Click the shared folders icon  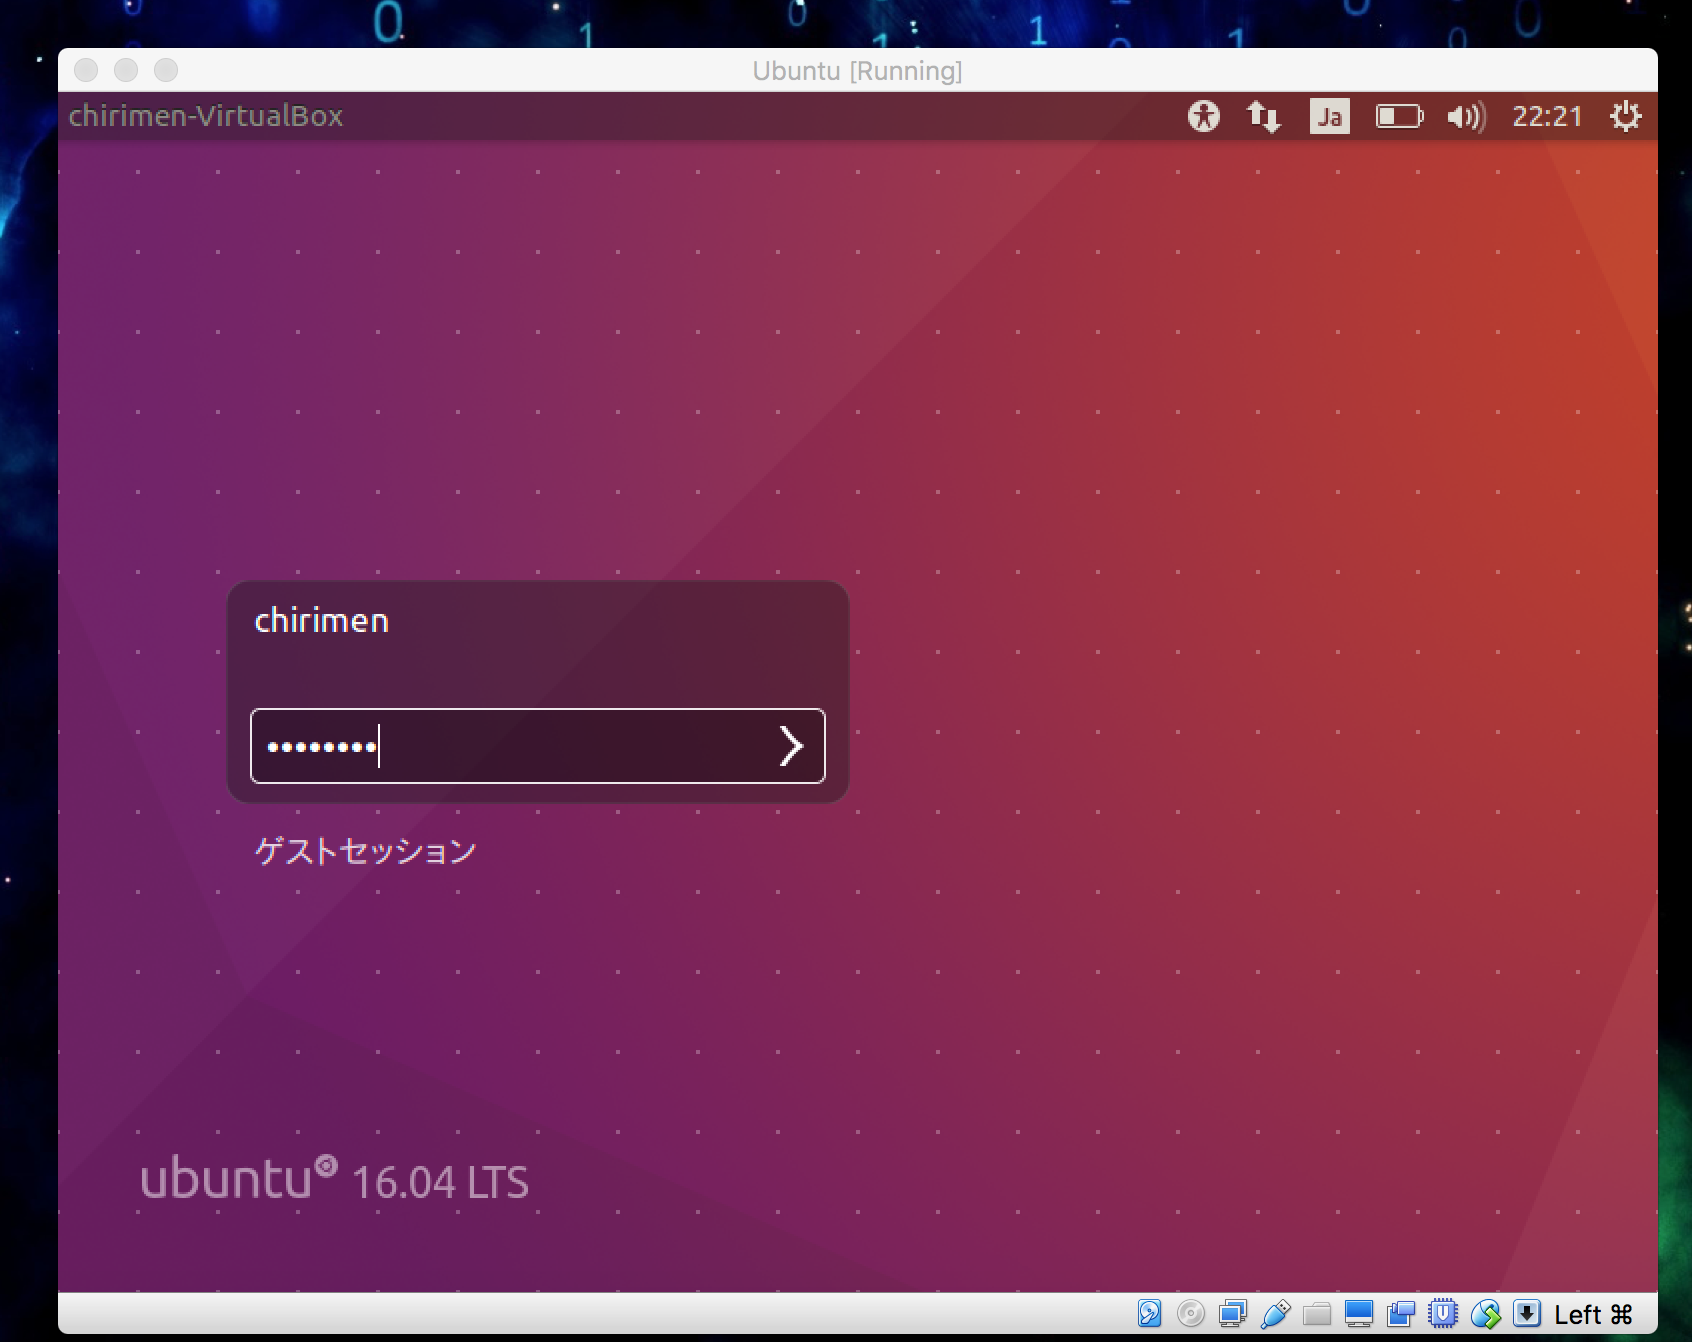coord(1317,1314)
